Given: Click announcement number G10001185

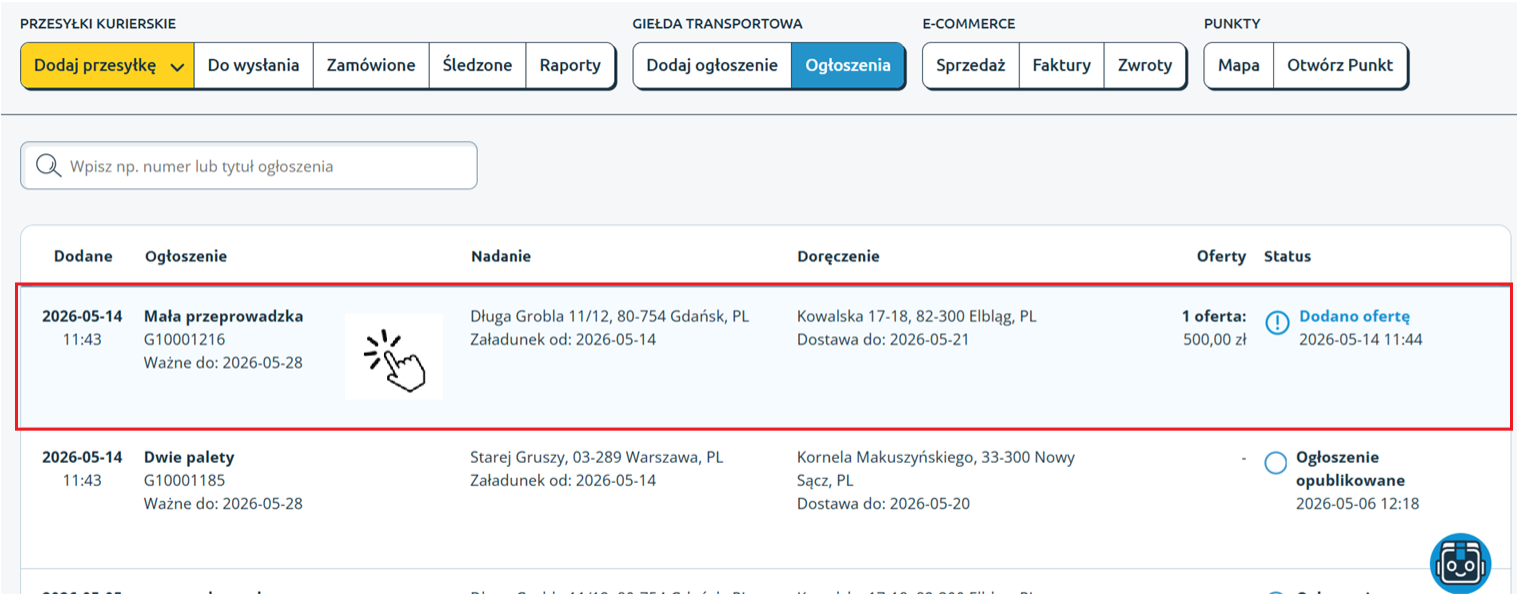Looking at the screenshot, I should (185, 480).
